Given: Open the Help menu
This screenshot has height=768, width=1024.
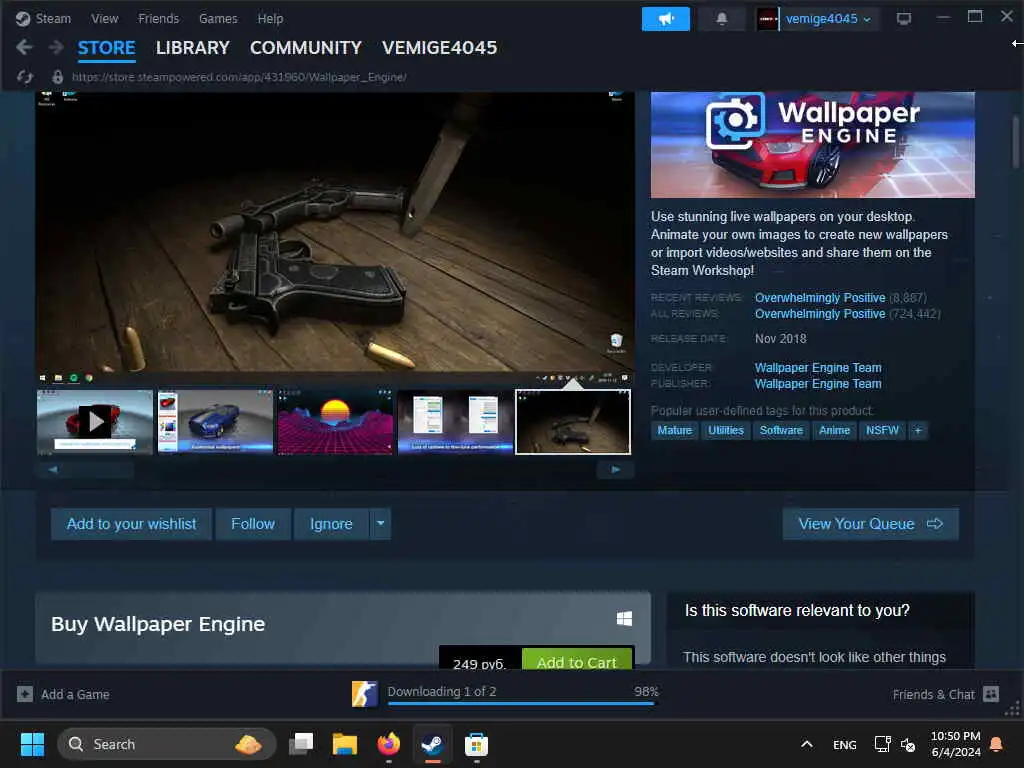Looking at the screenshot, I should pos(270,19).
